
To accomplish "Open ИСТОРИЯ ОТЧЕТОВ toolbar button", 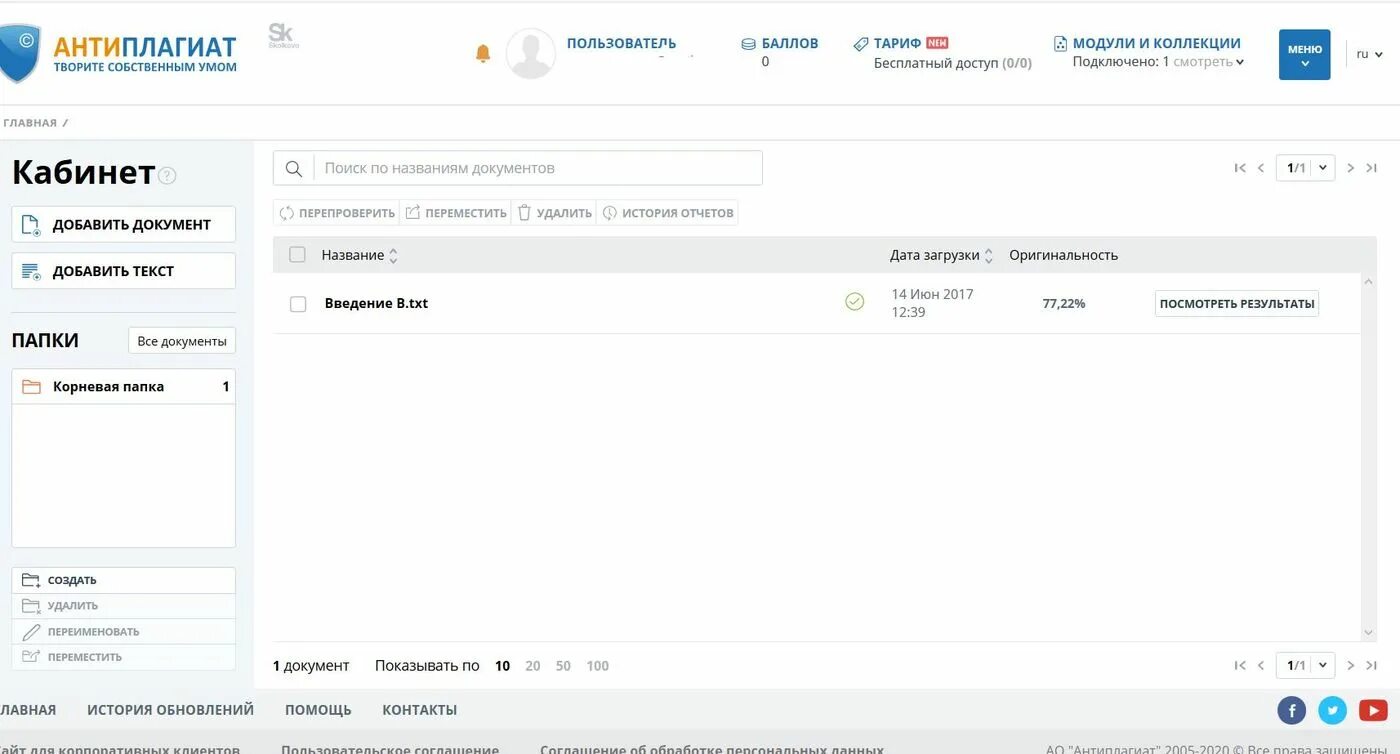I will click(x=667, y=213).
